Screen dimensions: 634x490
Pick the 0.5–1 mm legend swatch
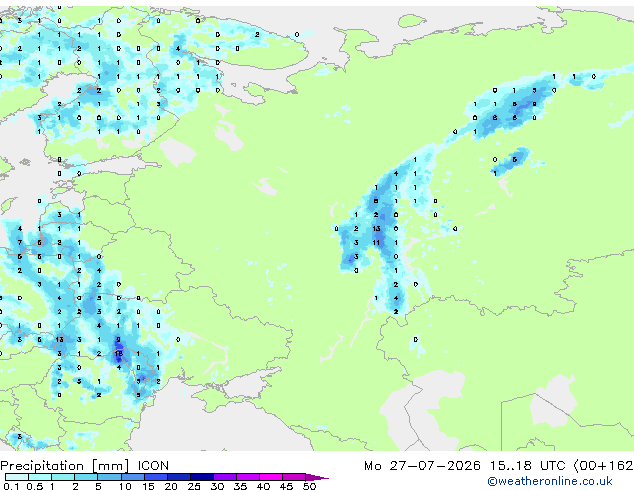tap(40, 477)
